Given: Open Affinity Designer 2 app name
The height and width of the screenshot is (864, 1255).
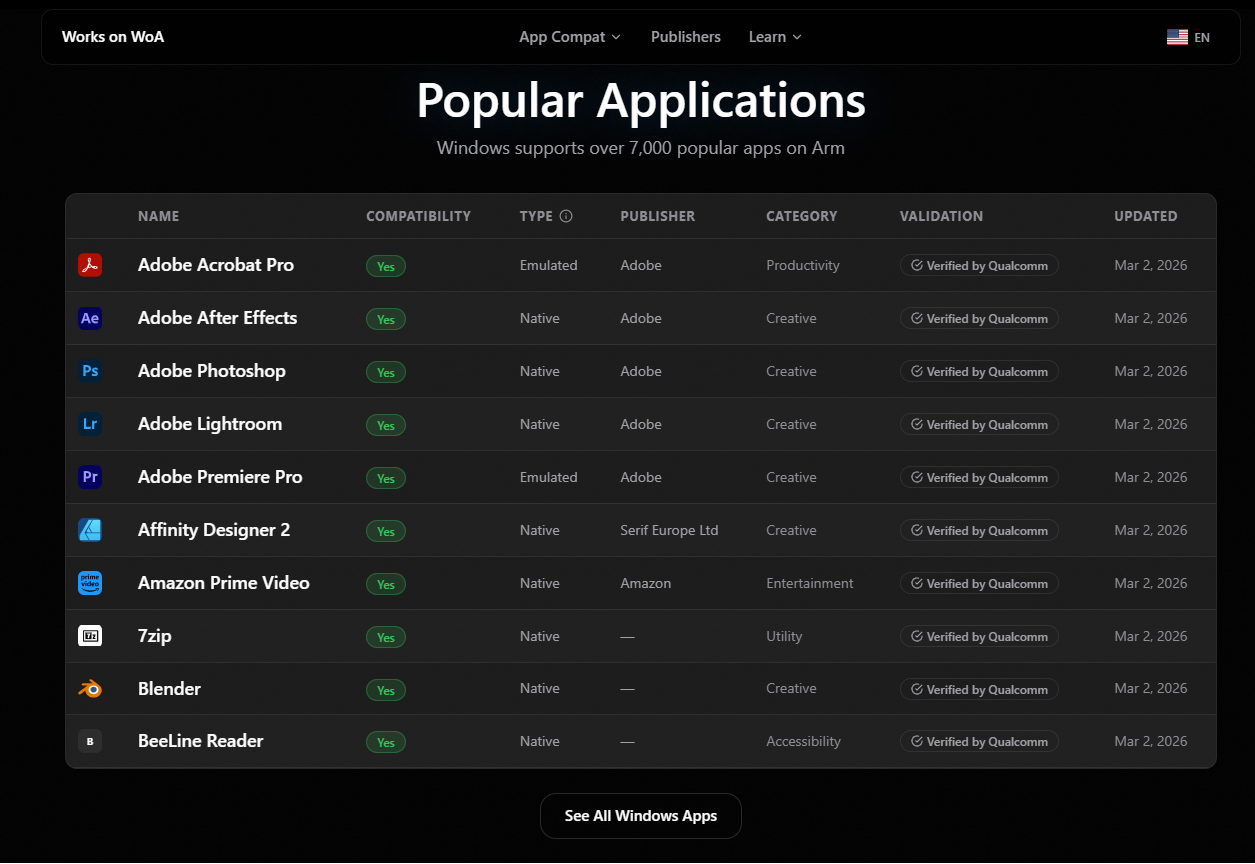Looking at the screenshot, I should (x=214, y=530).
